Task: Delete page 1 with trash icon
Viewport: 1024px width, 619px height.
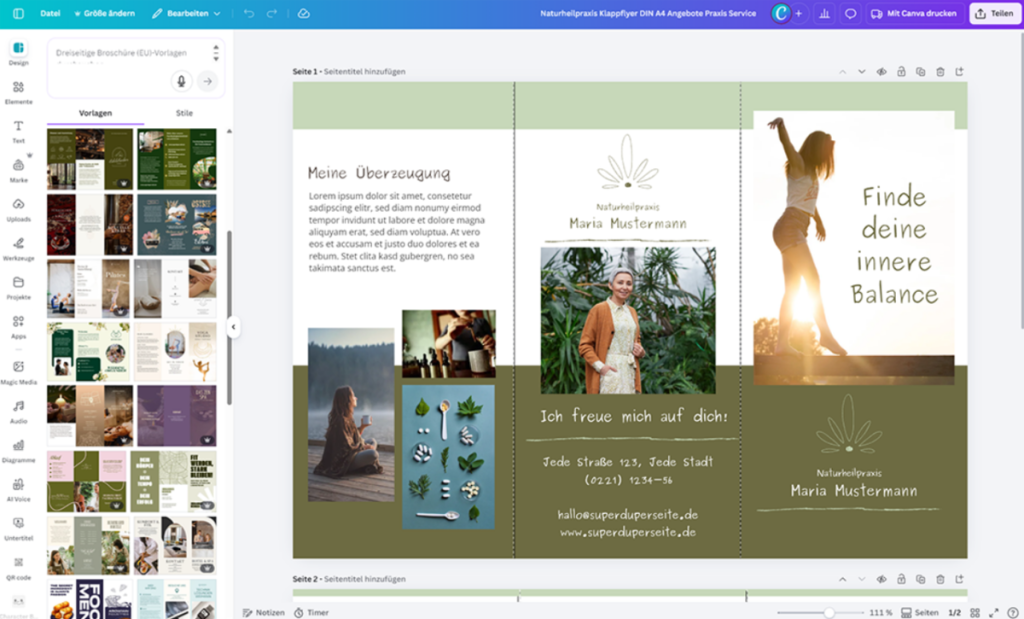Action: (940, 72)
